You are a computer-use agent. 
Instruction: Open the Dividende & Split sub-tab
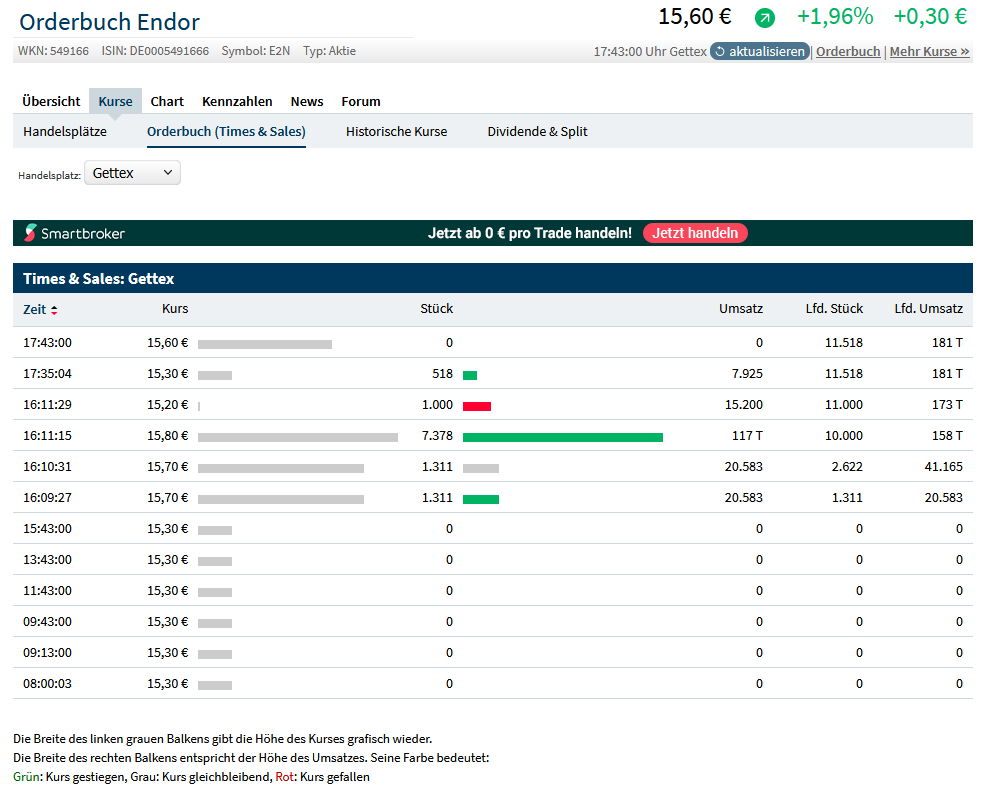coord(537,131)
